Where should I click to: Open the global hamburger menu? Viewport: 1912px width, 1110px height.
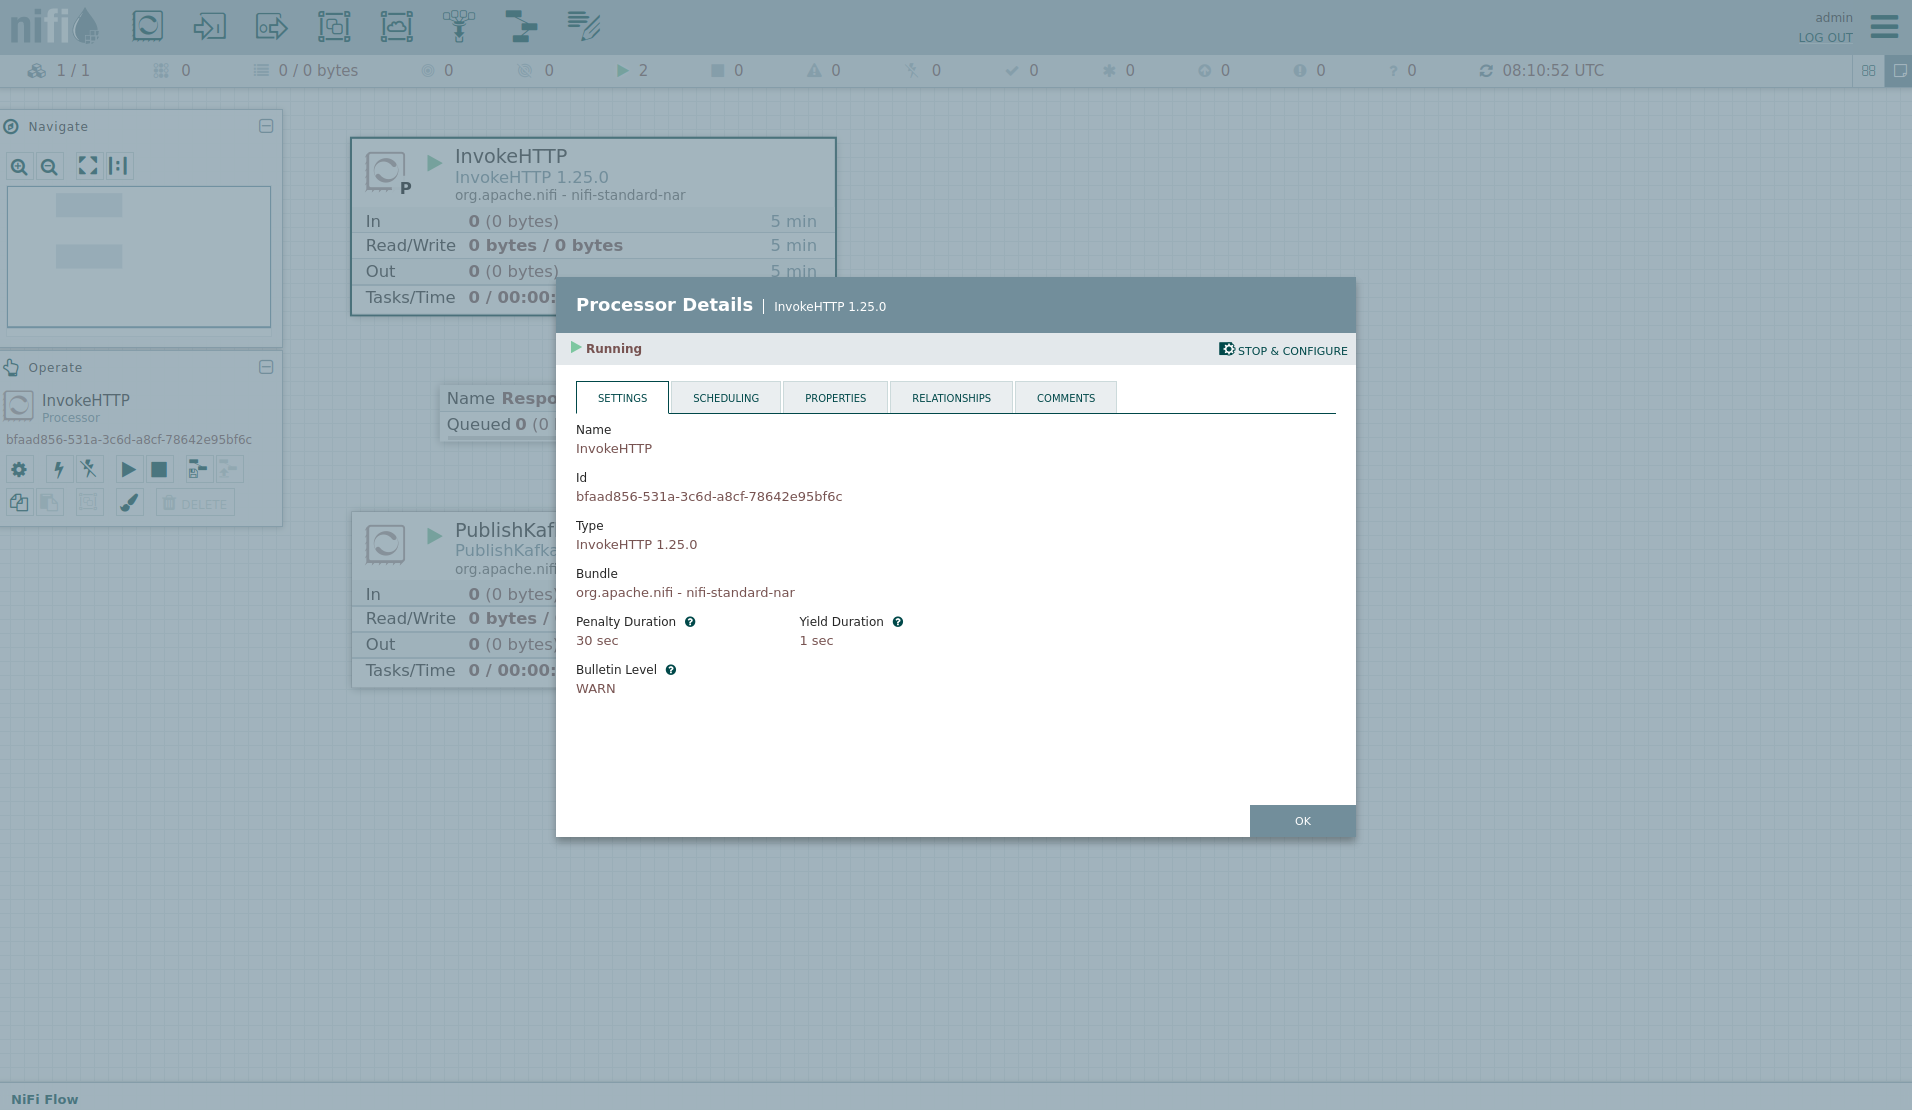pos(1884,26)
